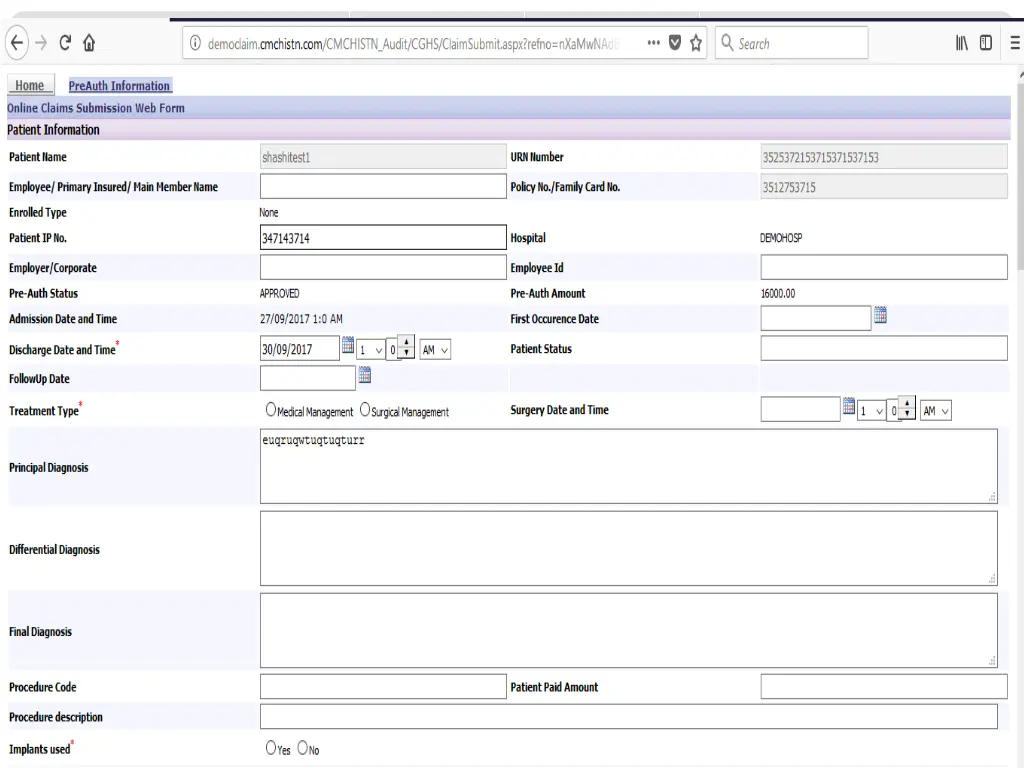
Task: Click the browser forward arrow
Action: click(41, 43)
